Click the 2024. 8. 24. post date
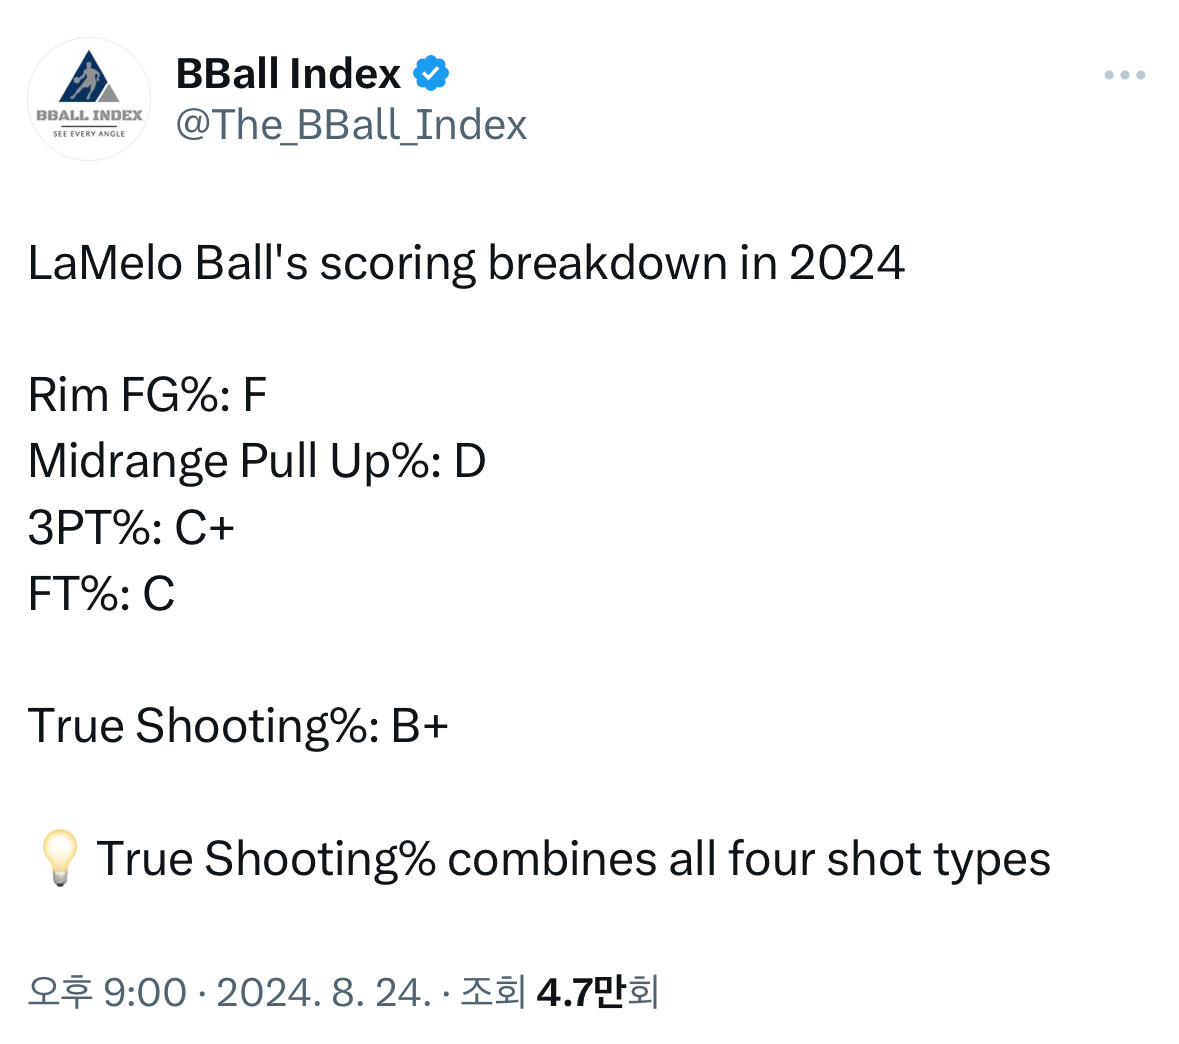The width and height of the screenshot is (1179, 1044). click(x=324, y=993)
